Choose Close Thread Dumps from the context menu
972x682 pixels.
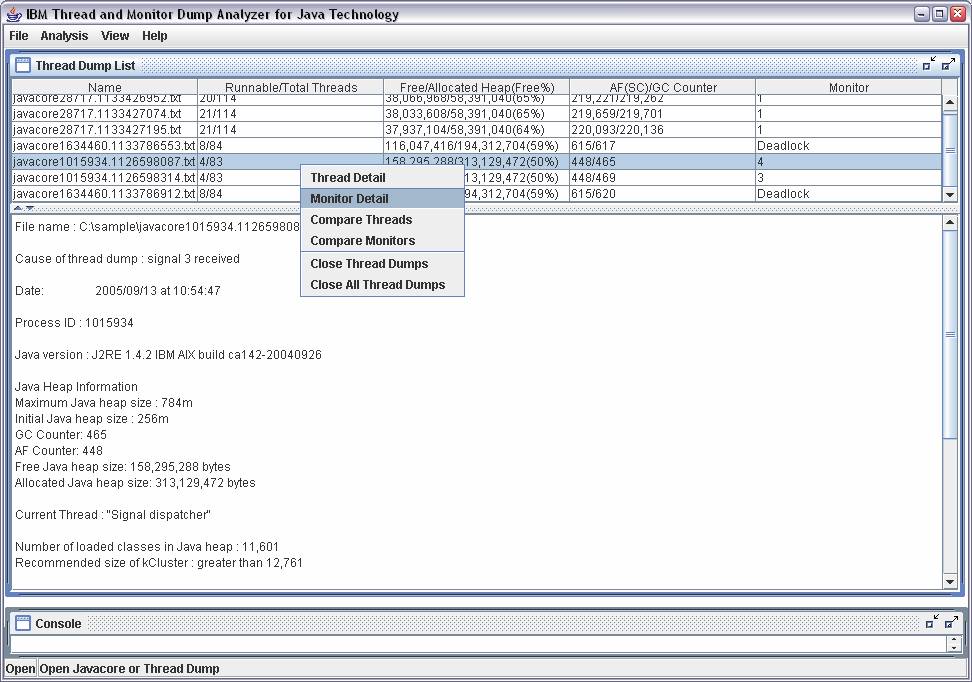coord(382,264)
